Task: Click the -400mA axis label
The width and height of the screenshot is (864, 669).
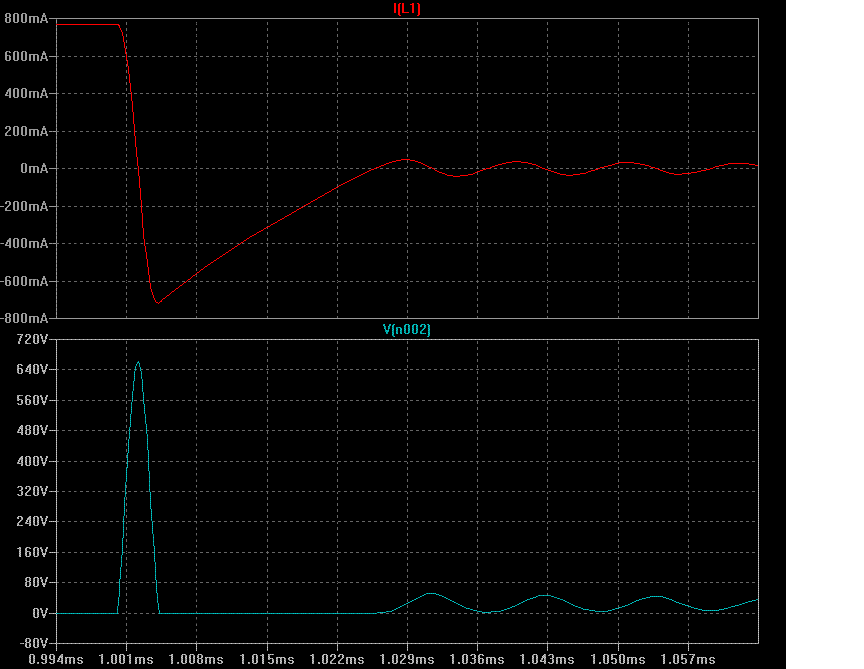Action: coord(25,244)
